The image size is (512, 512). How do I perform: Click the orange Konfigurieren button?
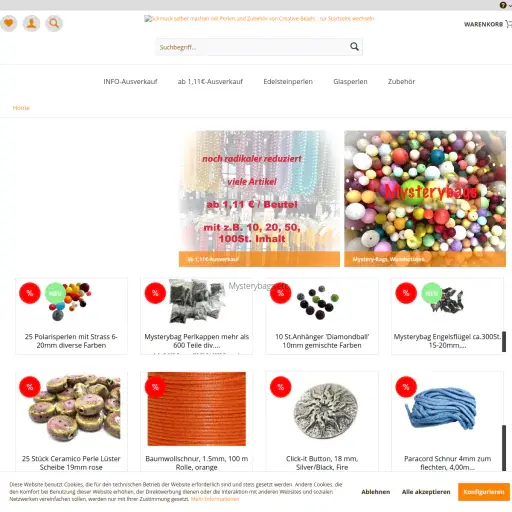[484, 492]
